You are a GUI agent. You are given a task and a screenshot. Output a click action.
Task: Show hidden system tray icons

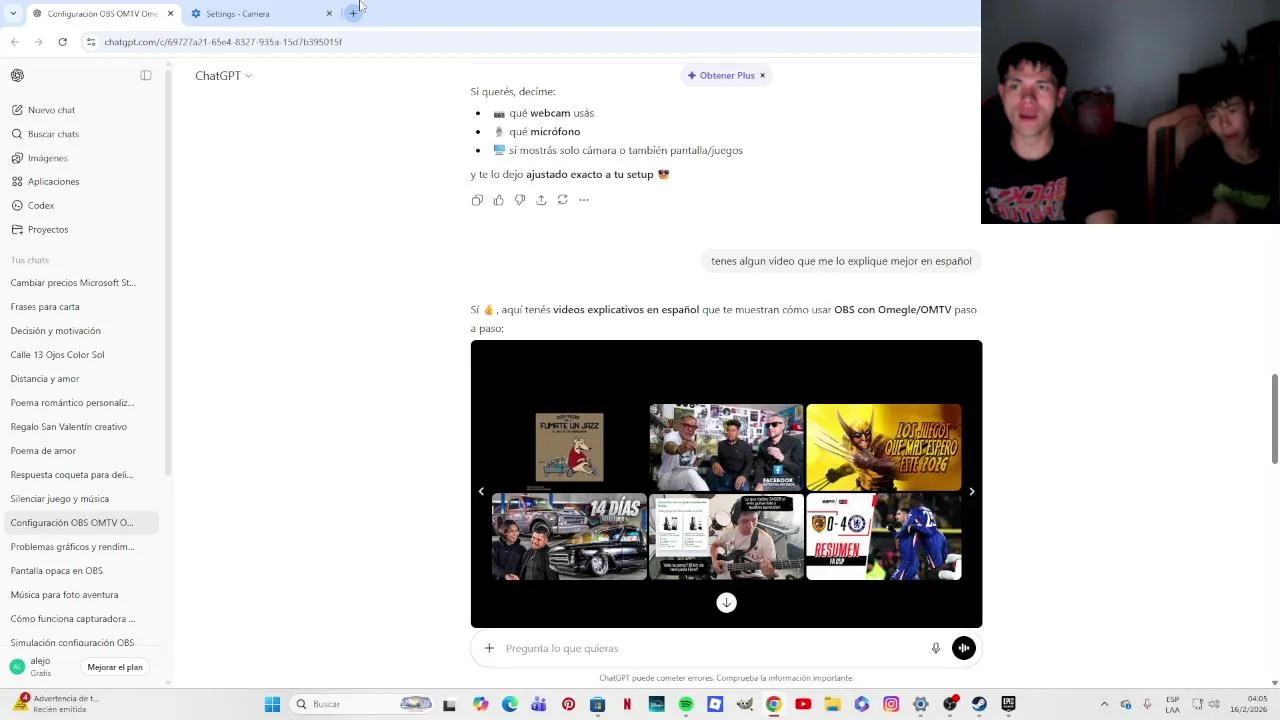click(x=1104, y=704)
